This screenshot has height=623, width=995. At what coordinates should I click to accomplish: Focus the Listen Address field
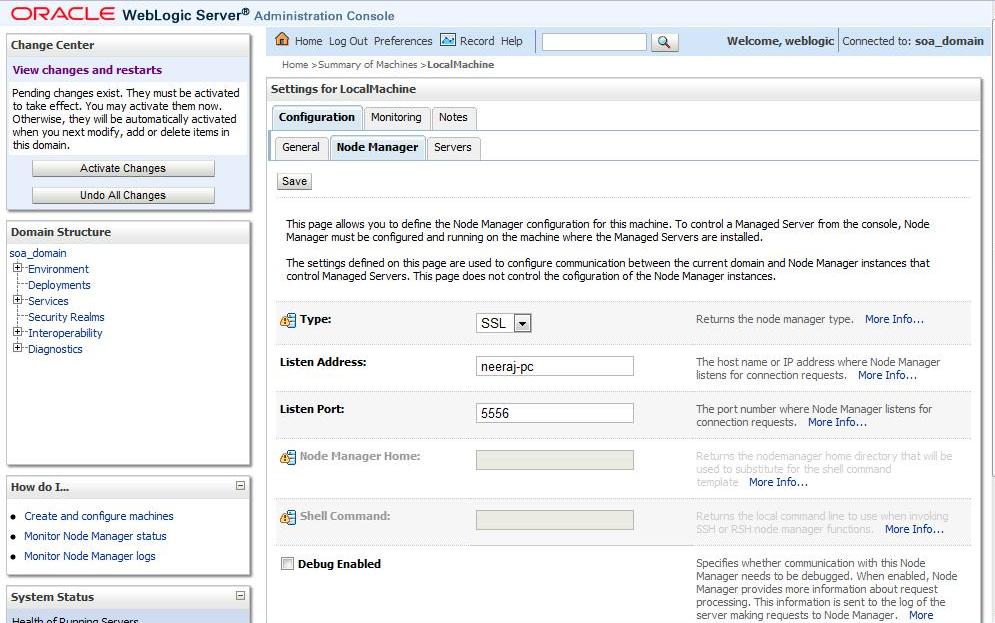(555, 366)
